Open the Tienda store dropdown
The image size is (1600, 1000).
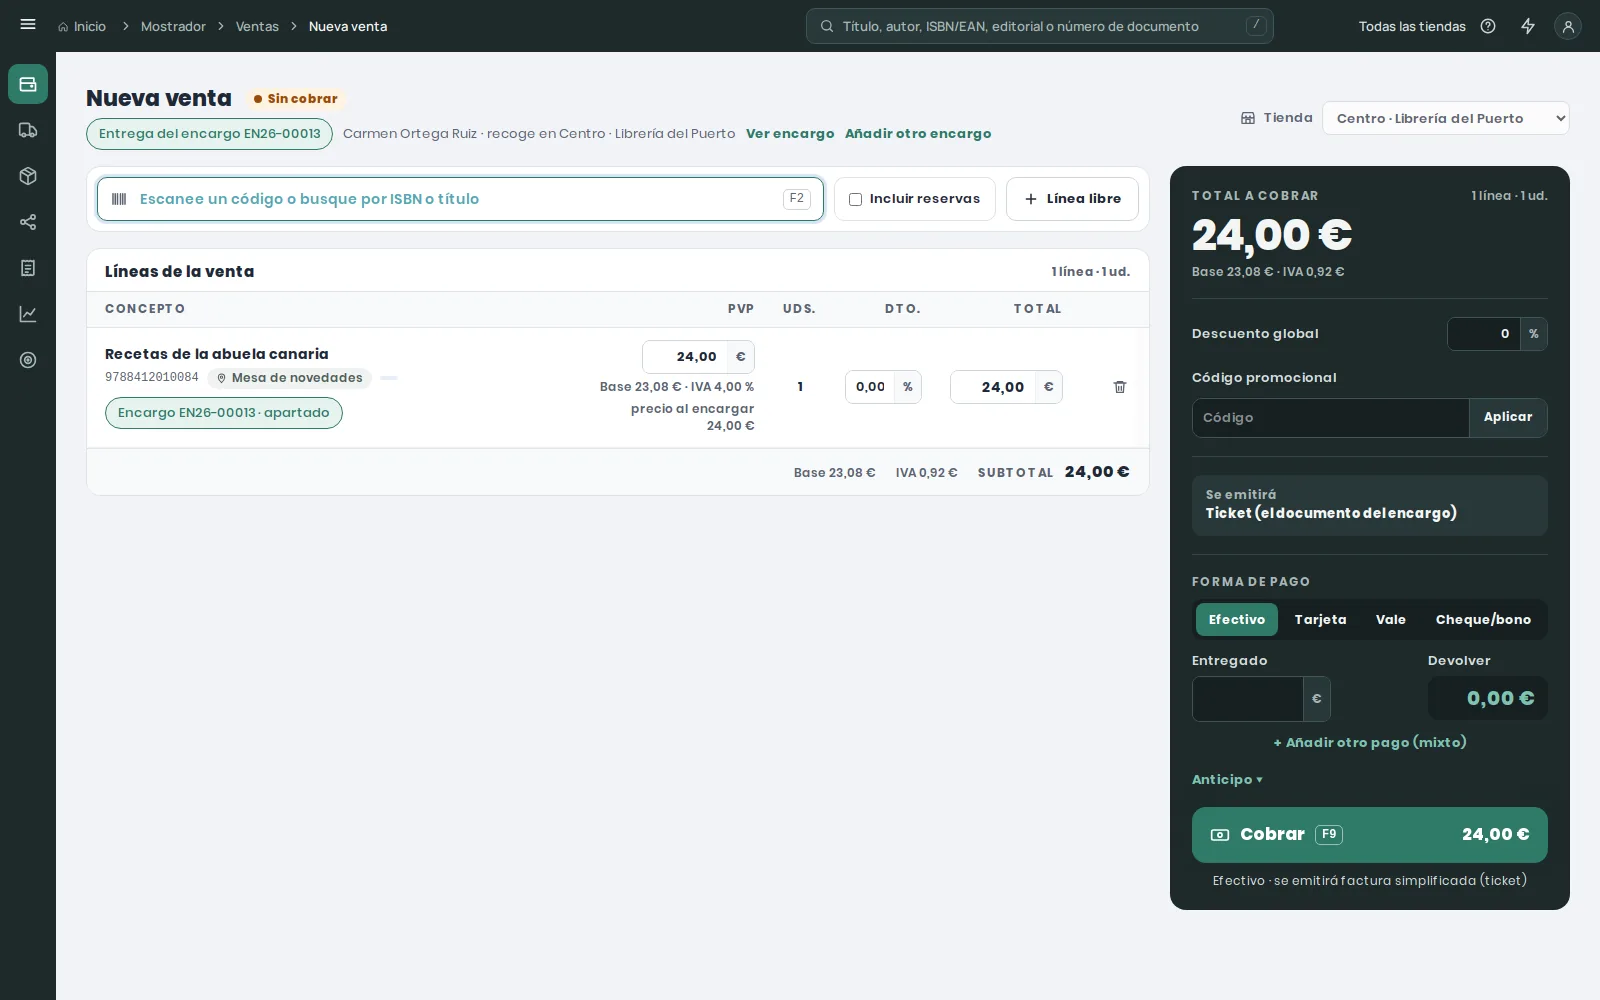pyautogui.click(x=1446, y=118)
